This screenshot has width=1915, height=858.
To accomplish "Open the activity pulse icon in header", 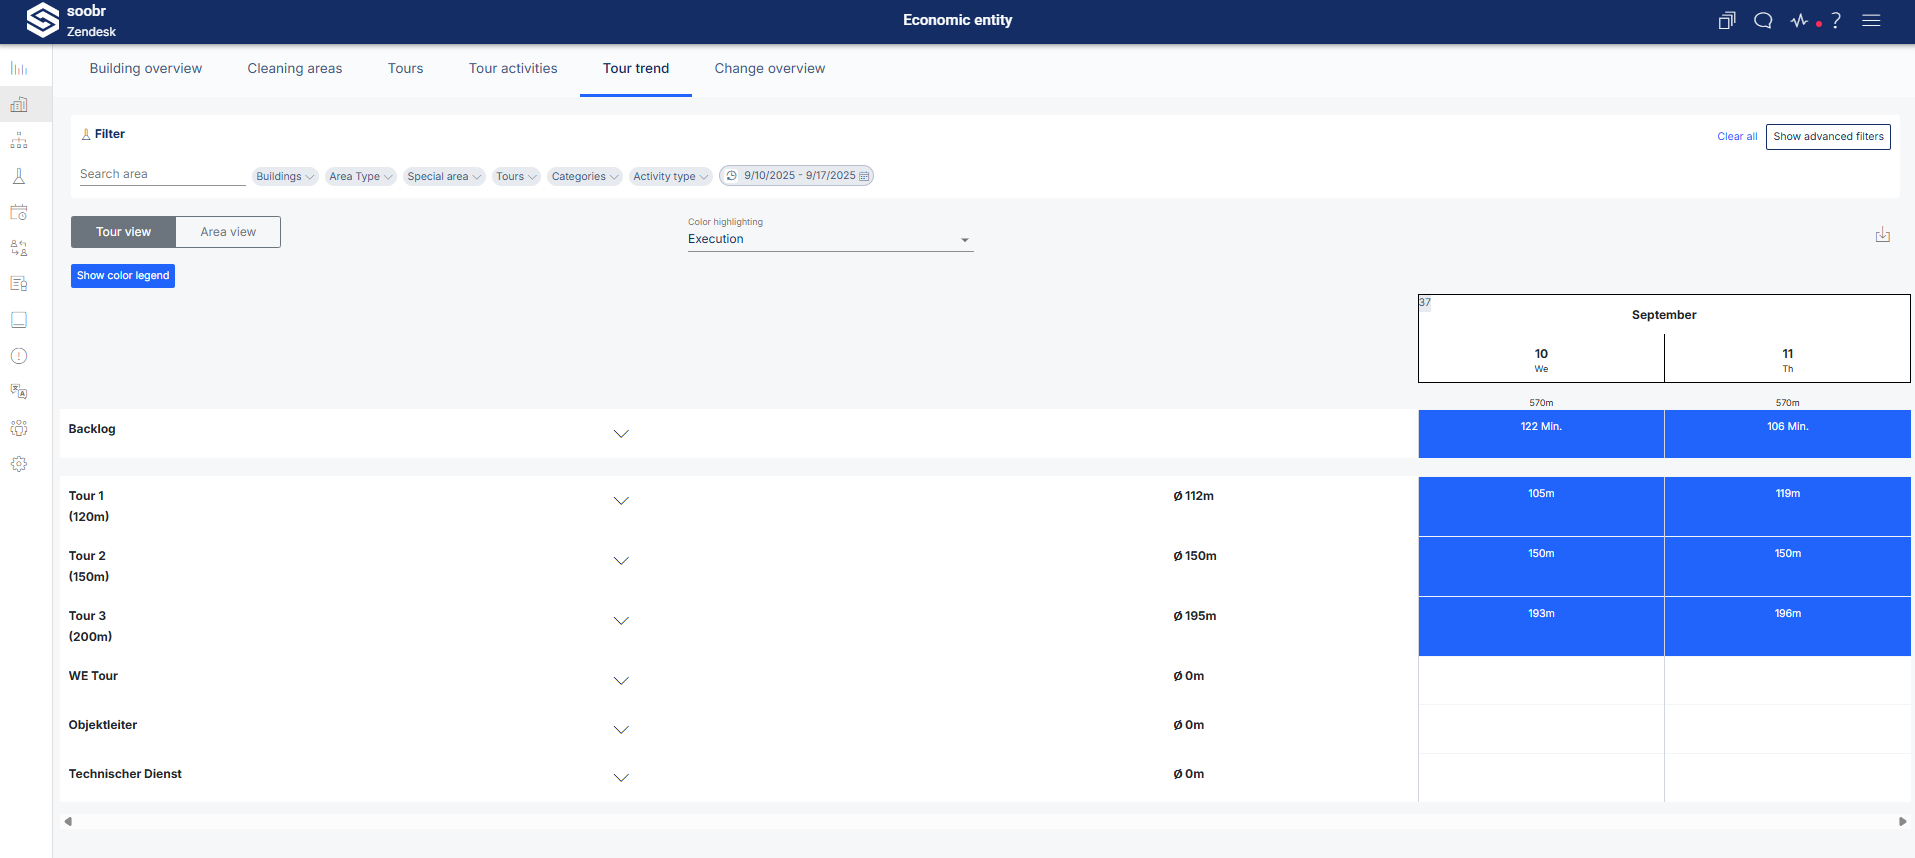I will 1799,20.
